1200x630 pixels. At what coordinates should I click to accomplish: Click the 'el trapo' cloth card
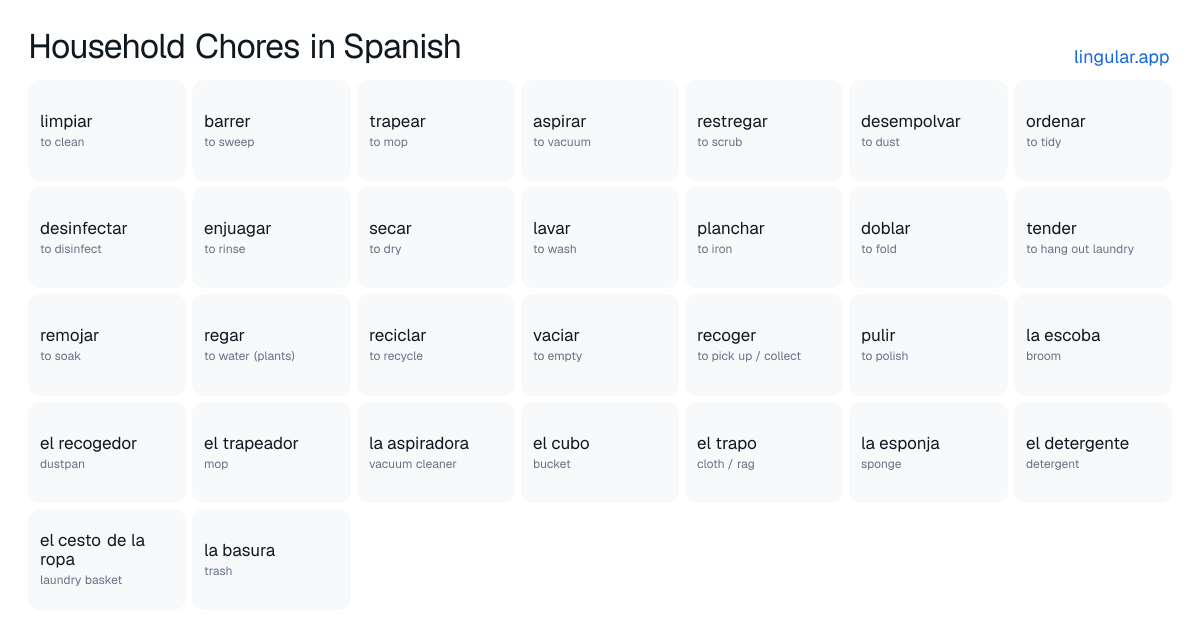pyautogui.click(x=764, y=452)
